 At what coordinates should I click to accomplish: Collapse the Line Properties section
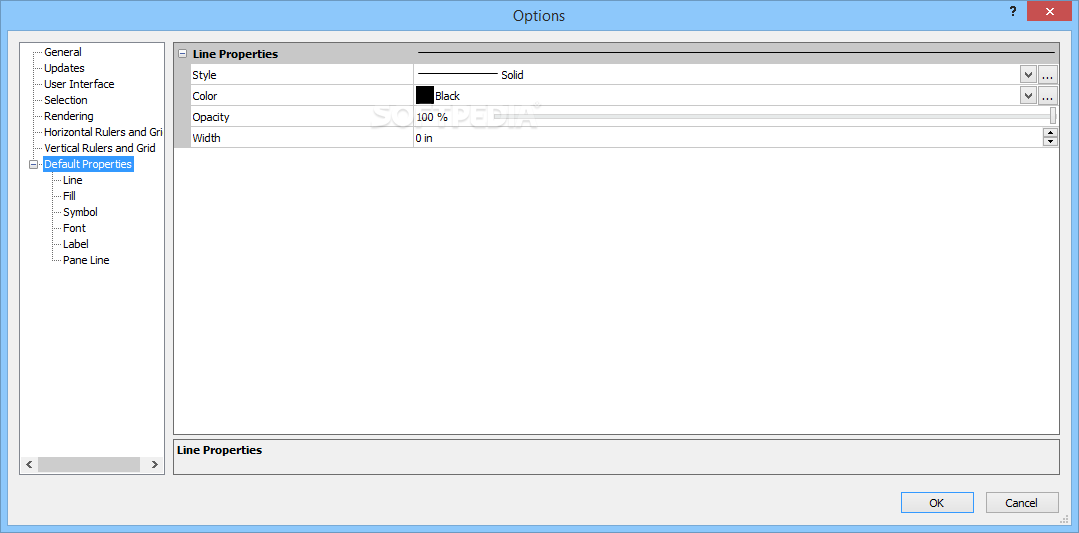pos(182,54)
